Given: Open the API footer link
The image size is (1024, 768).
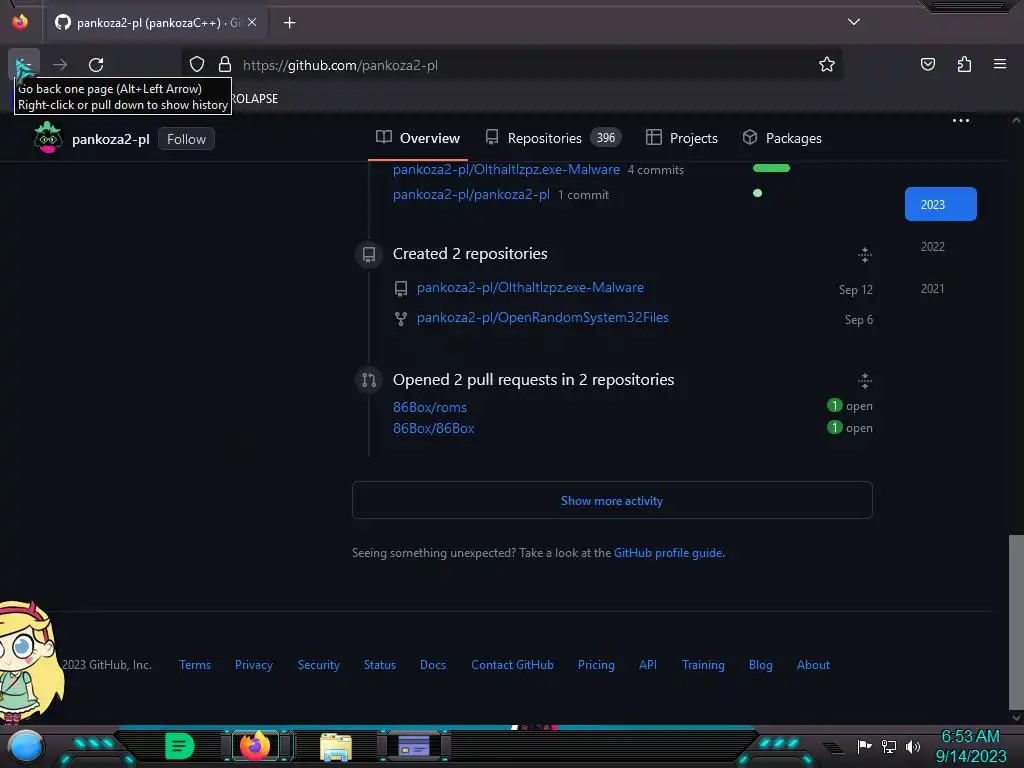Looking at the screenshot, I should tap(648, 665).
